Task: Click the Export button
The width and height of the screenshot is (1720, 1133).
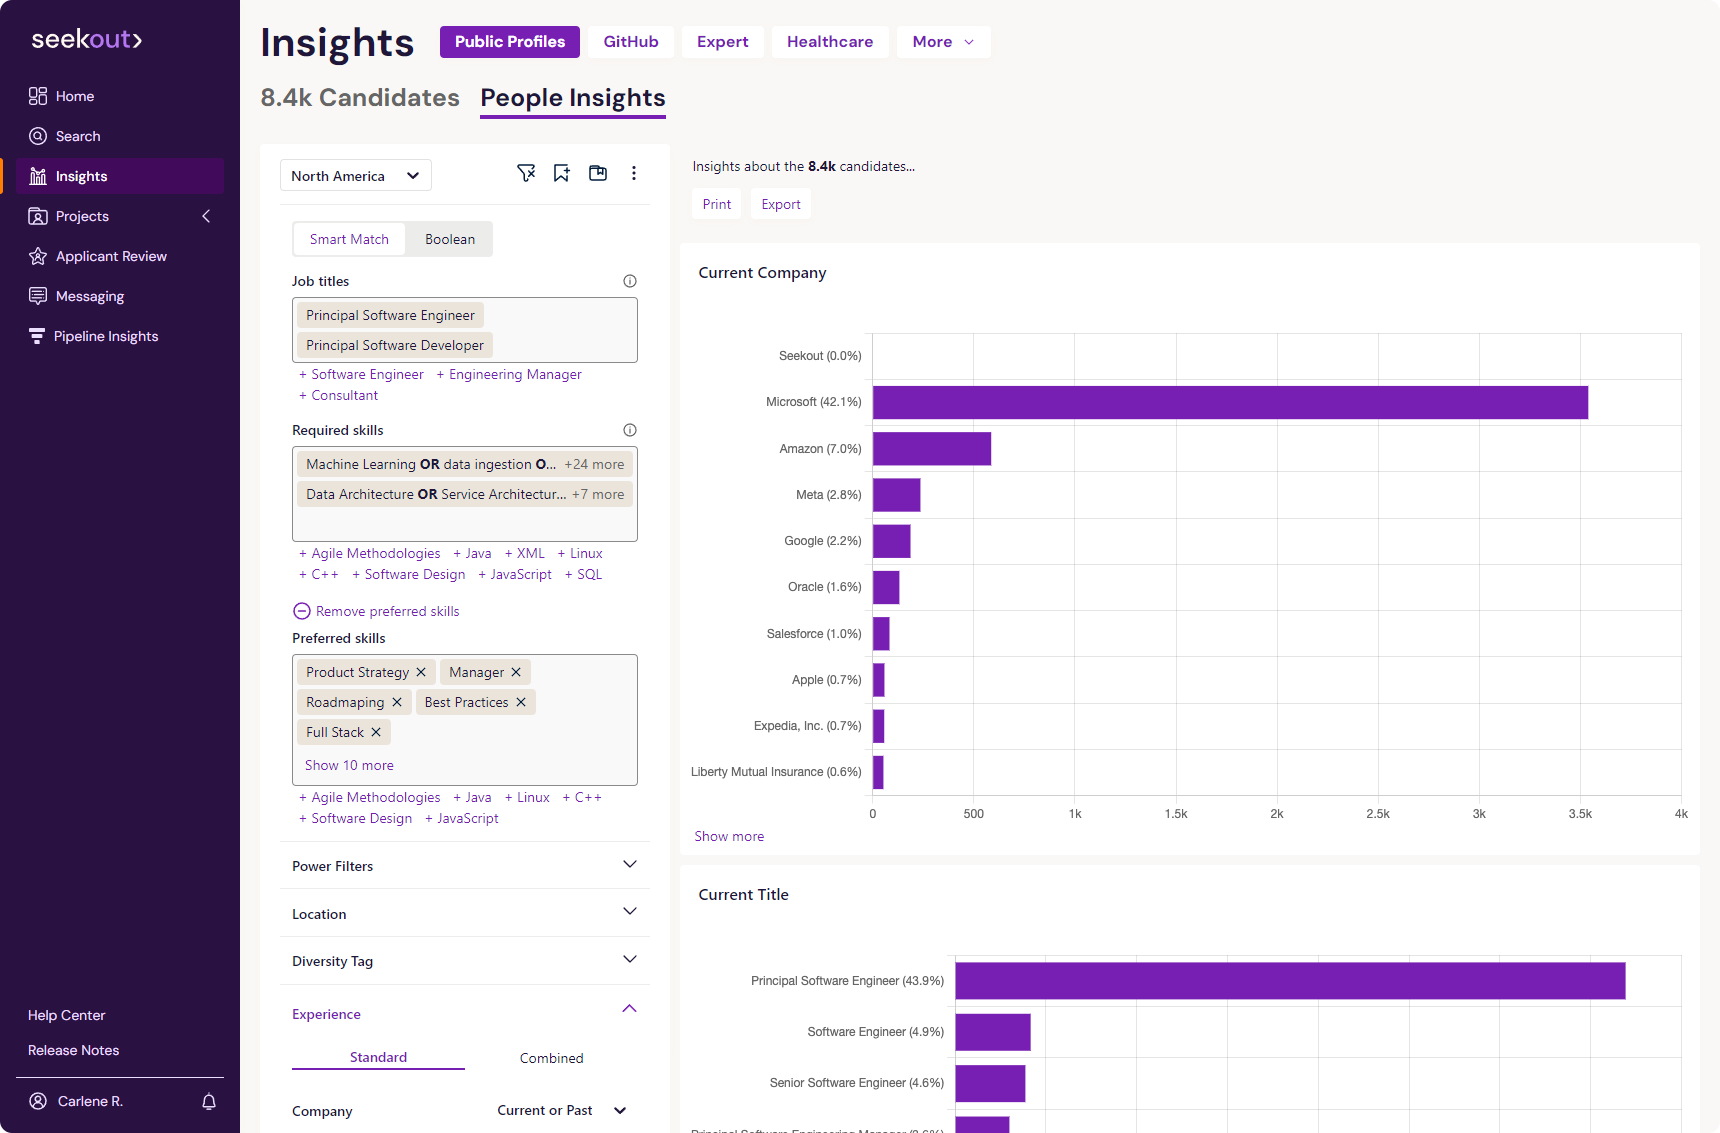Action: [x=780, y=204]
